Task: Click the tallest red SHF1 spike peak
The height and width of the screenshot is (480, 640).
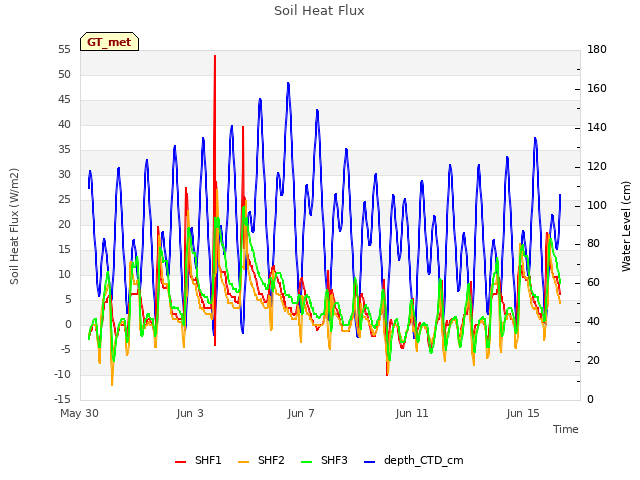Action: click(215, 56)
